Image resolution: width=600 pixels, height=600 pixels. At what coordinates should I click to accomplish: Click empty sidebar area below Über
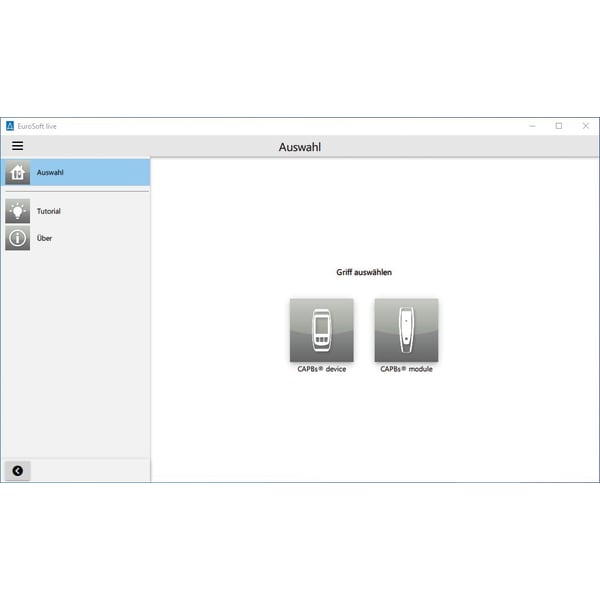click(x=75, y=350)
